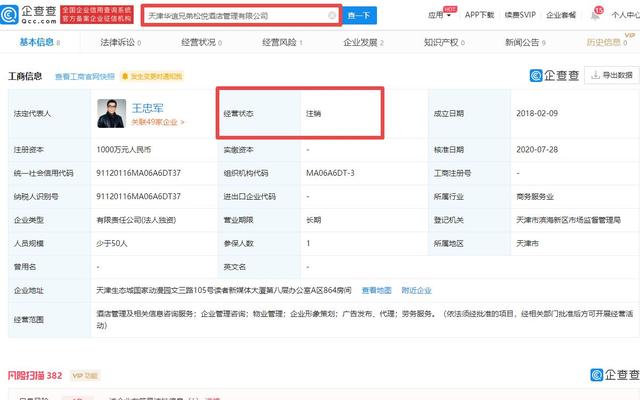Select the establishment date 2018-02-09
The height and width of the screenshot is (400, 640).
tap(537, 113)
